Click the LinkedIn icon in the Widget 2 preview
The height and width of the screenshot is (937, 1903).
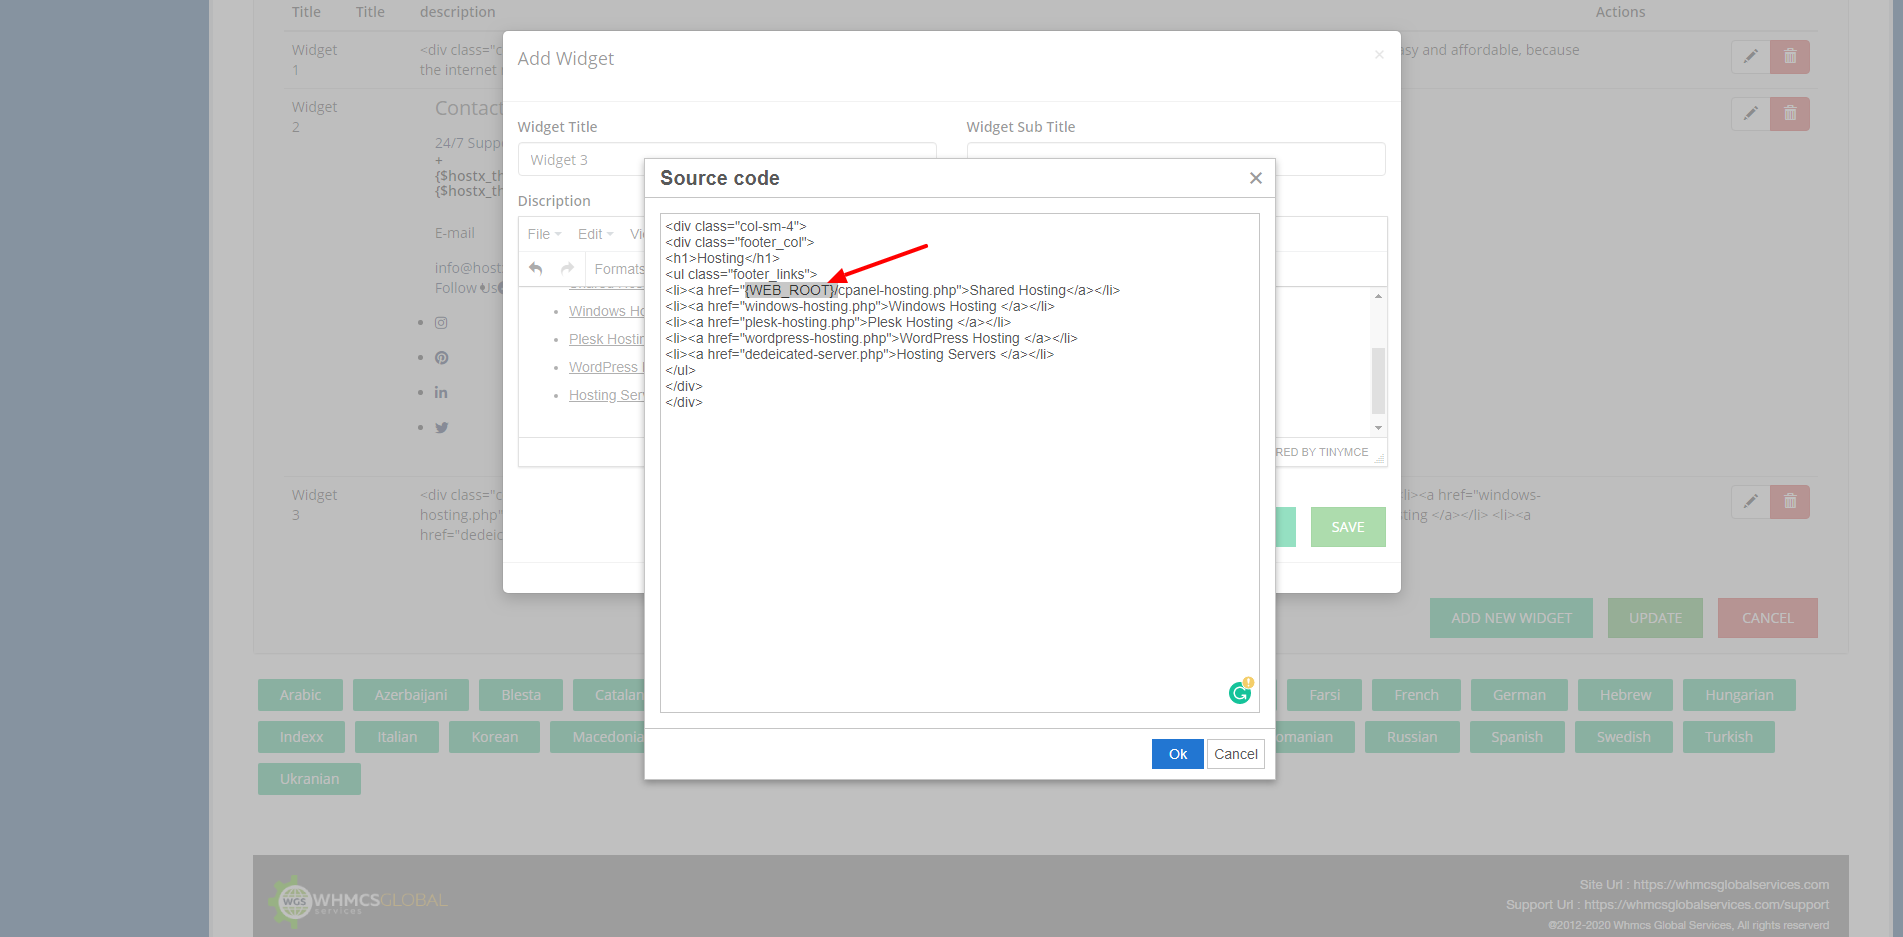441,393
